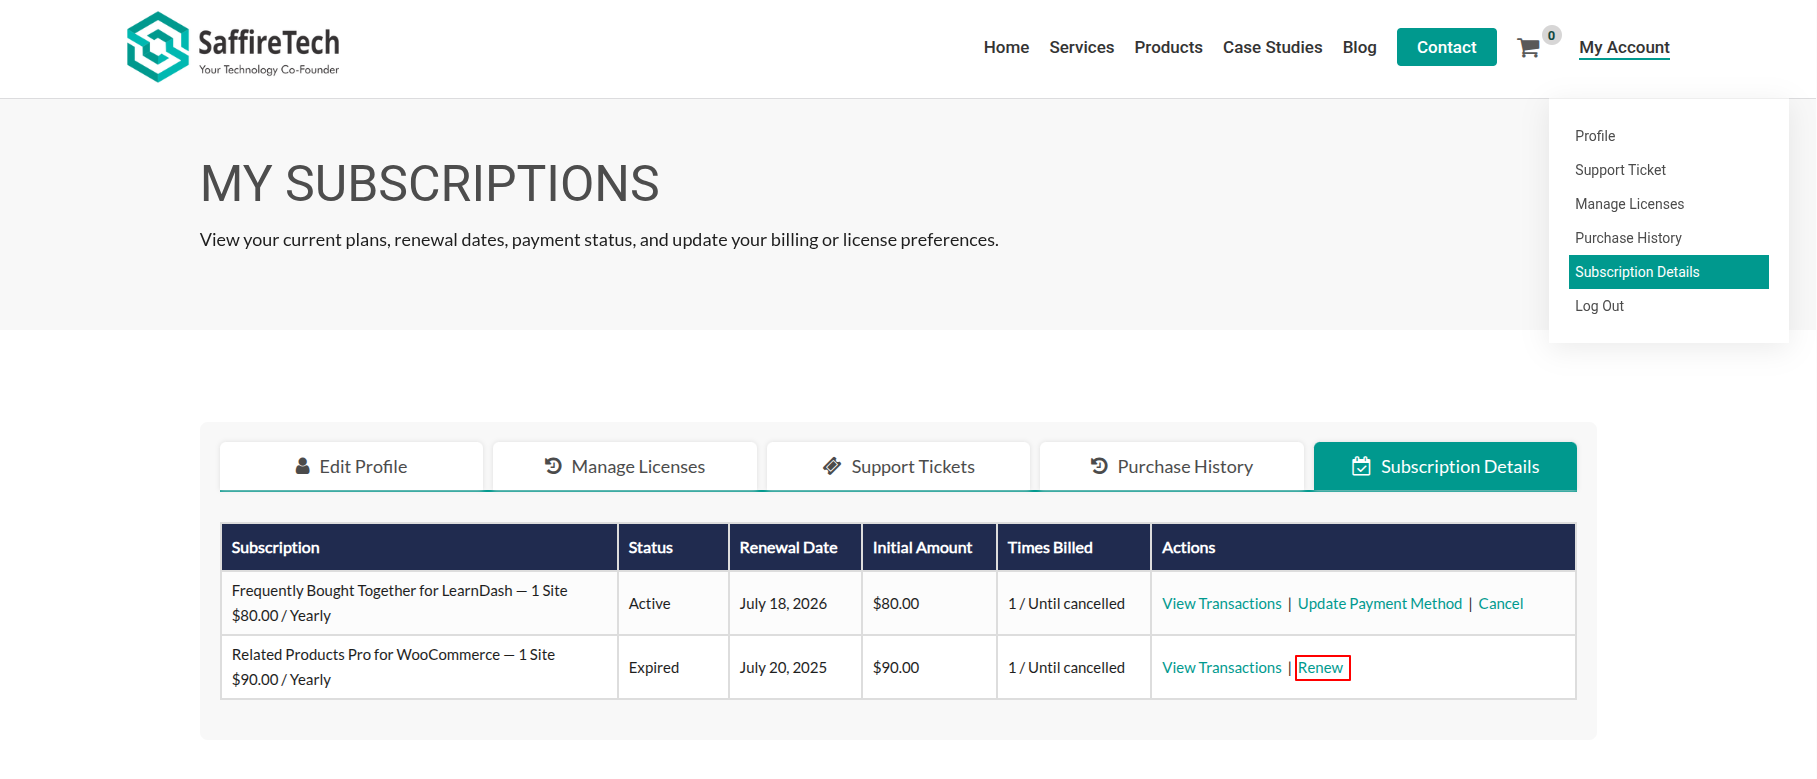Select Profile in the account dropdown
1817x779 pixels.
[1595, 136]
